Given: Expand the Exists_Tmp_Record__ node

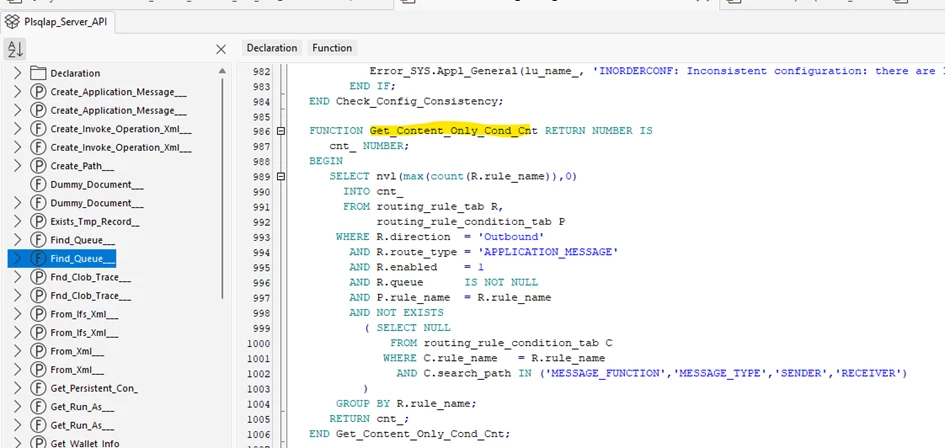Looking at the screenshot, I should (x=17, y=221).
